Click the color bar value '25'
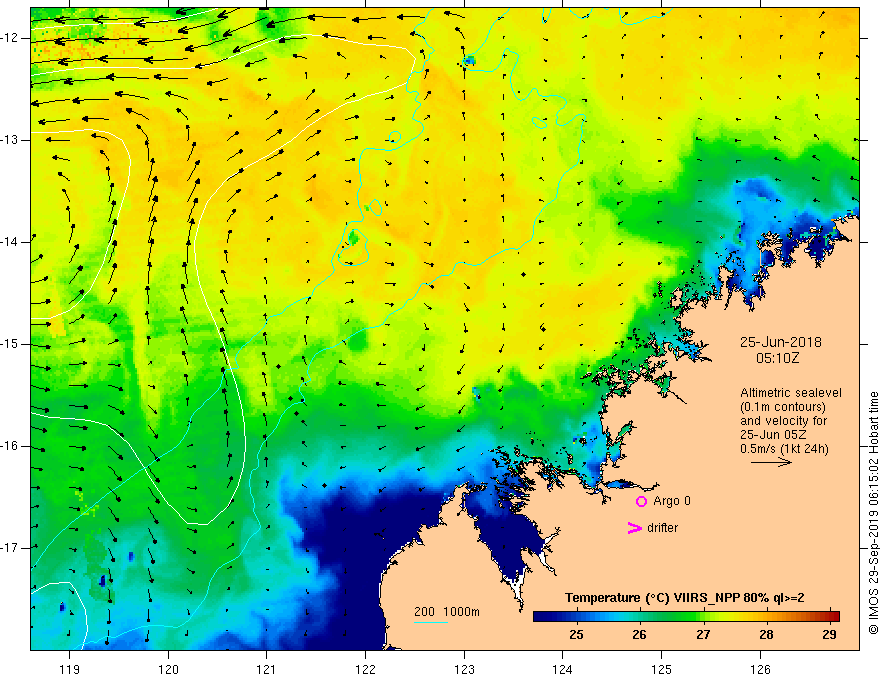Screen dimensions: 880x680 (x=576, y=635)
